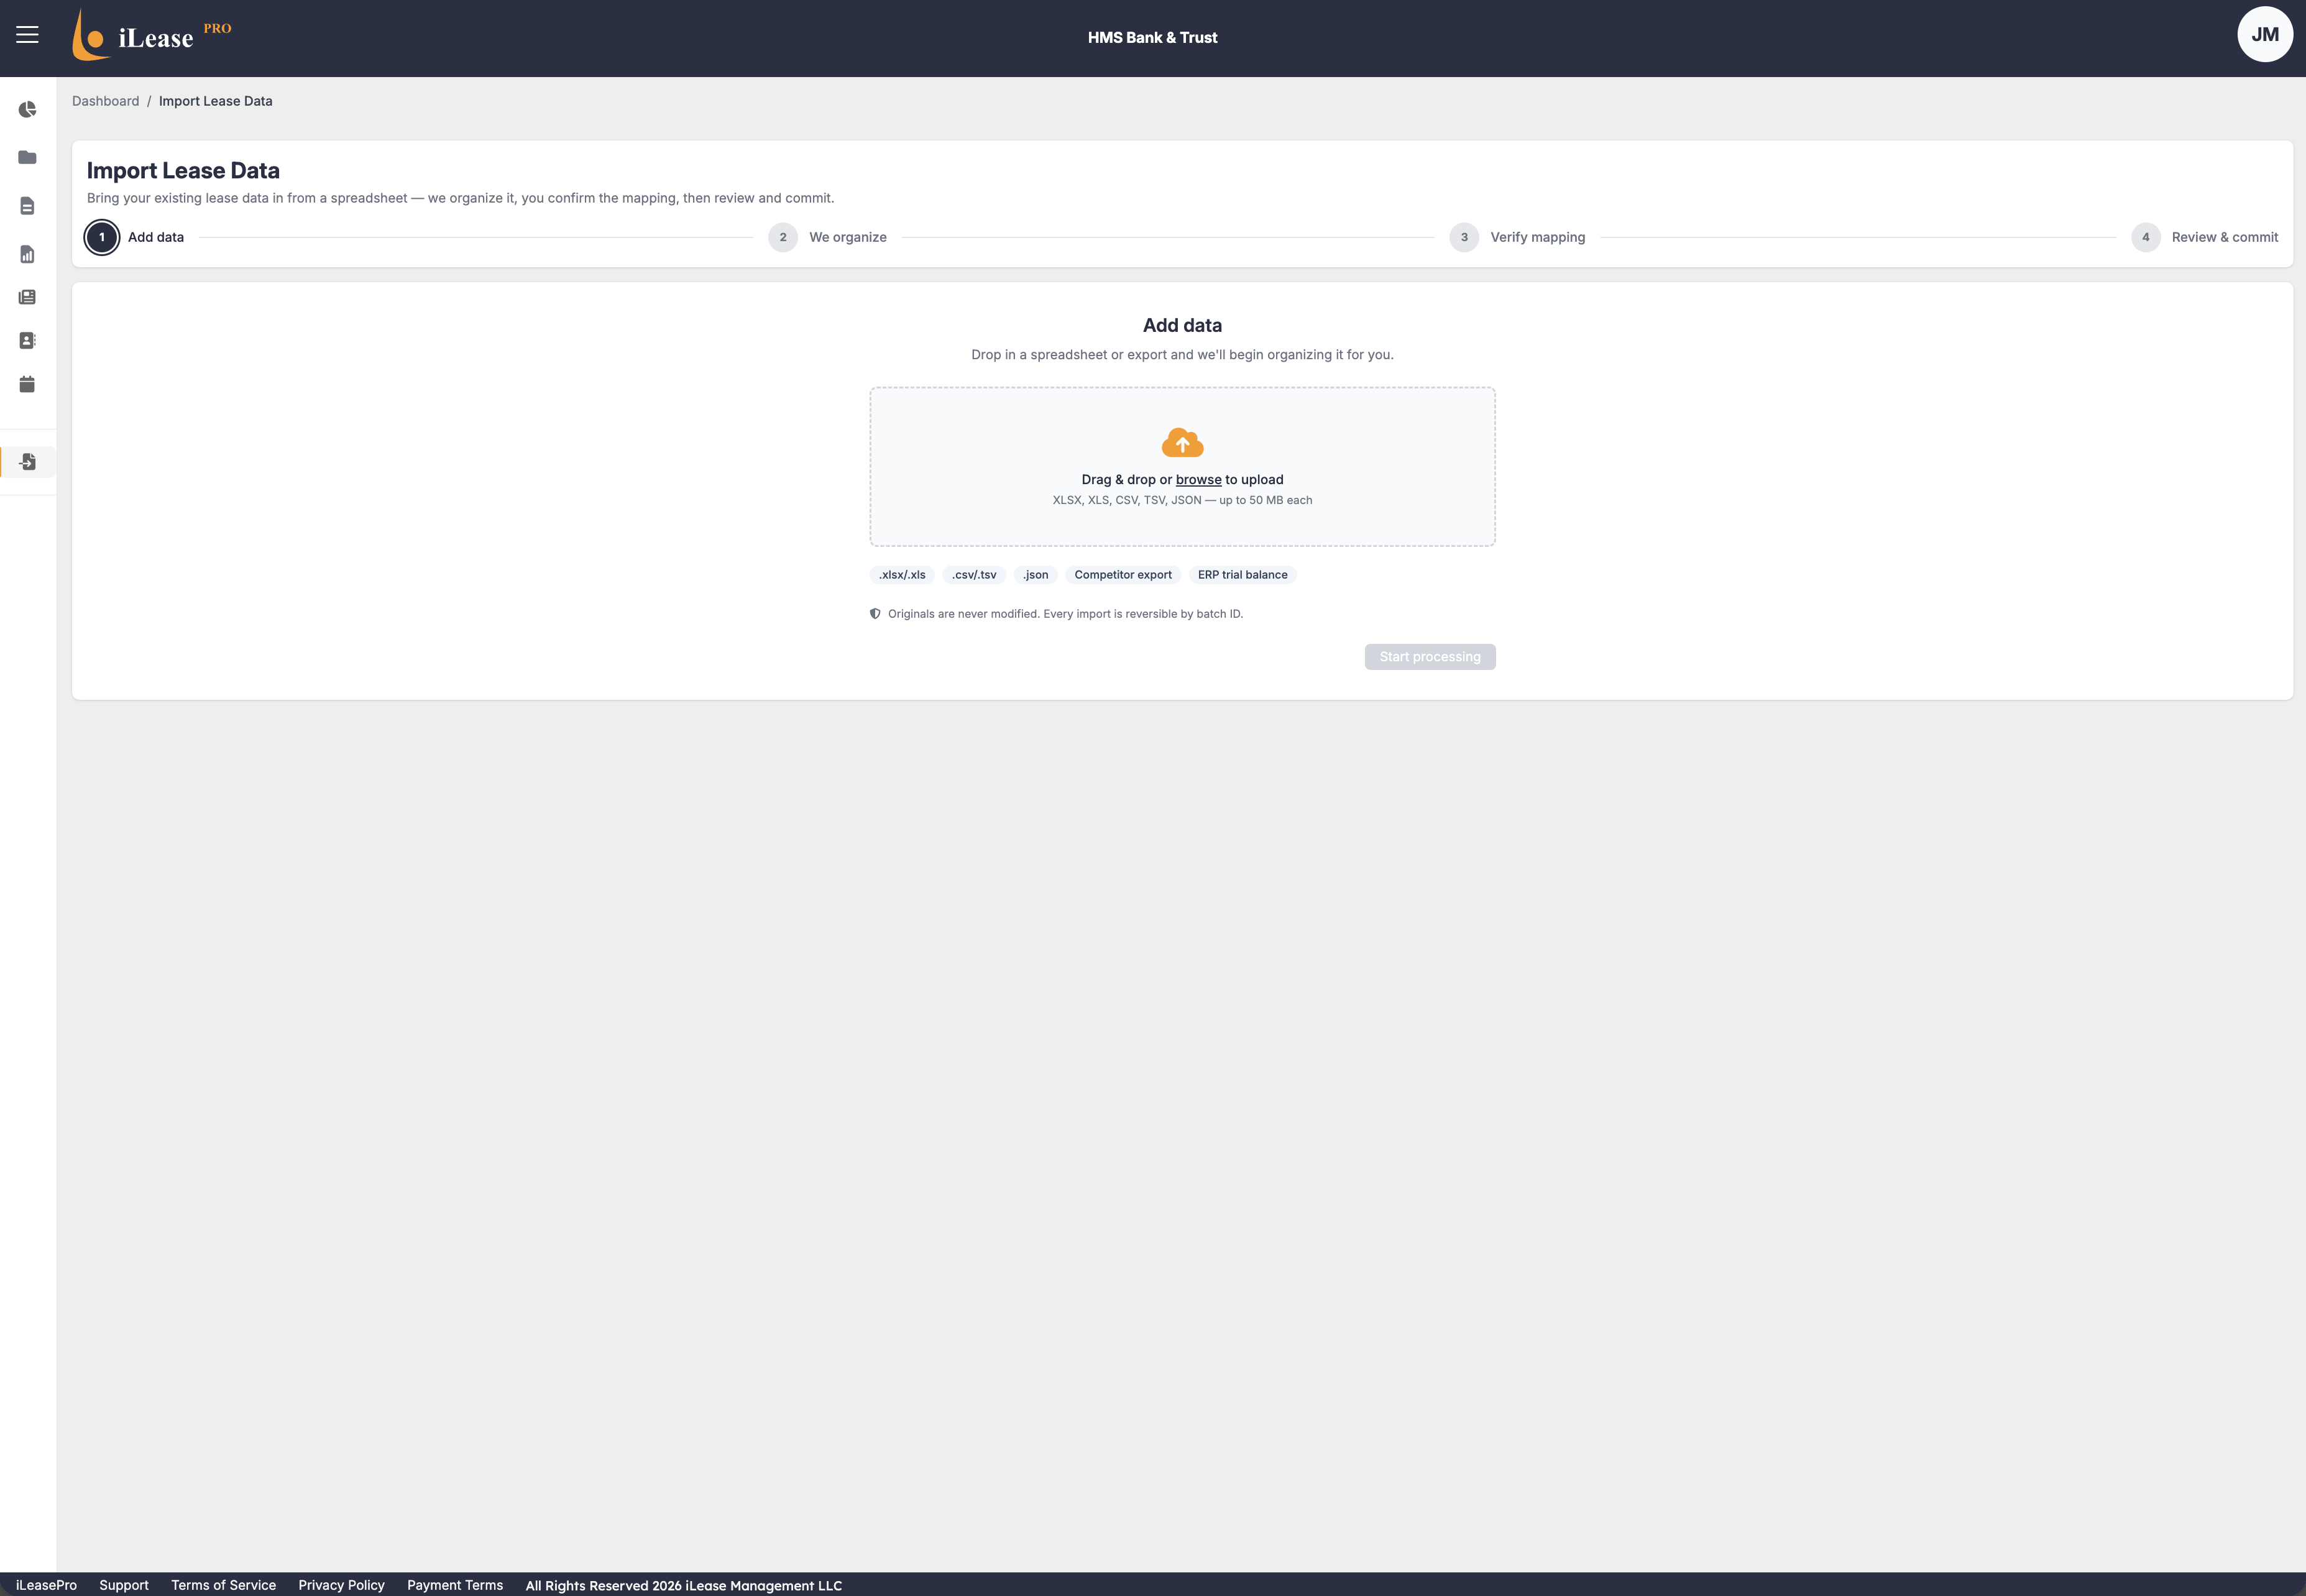Open the report chart file sidebar icon
This screenshot has height=1596, width=2306.
27,254
